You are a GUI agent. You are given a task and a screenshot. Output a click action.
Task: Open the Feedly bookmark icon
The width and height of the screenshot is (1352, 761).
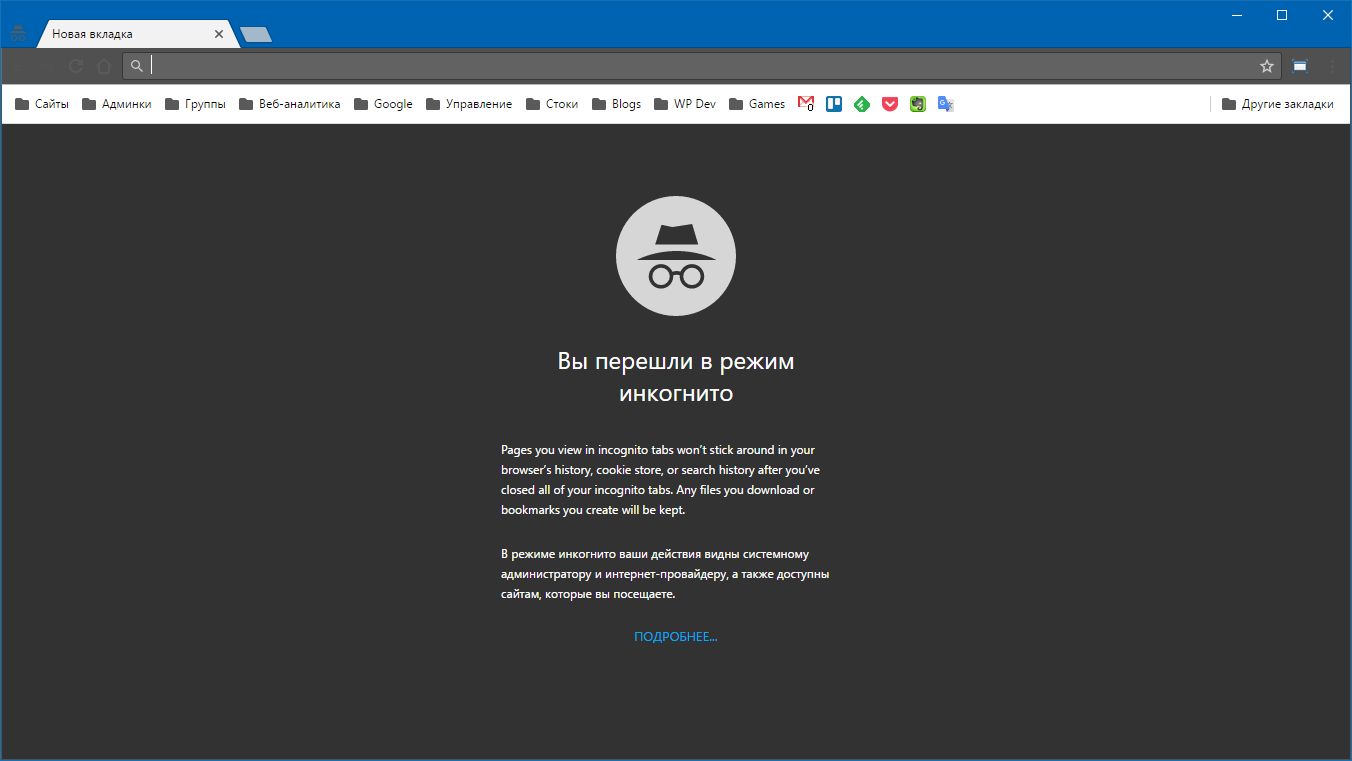pos(862,104)
